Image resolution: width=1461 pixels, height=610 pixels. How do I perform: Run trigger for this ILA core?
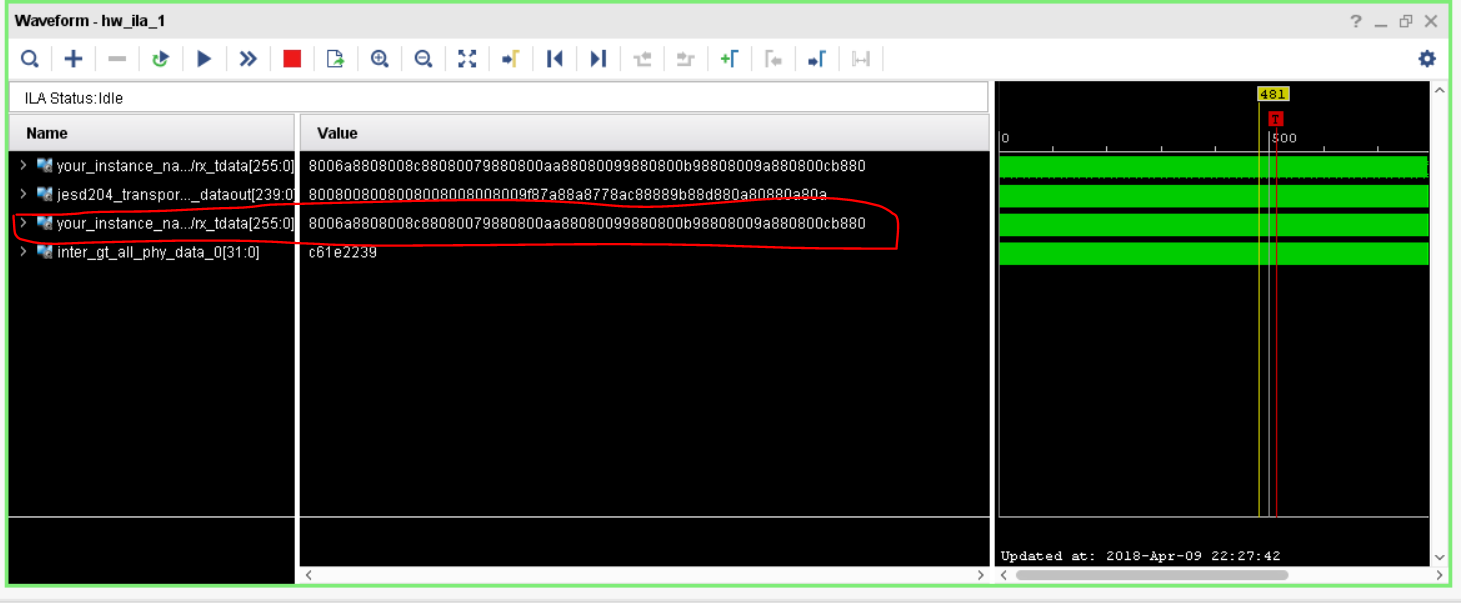click(x=204, y=59)
